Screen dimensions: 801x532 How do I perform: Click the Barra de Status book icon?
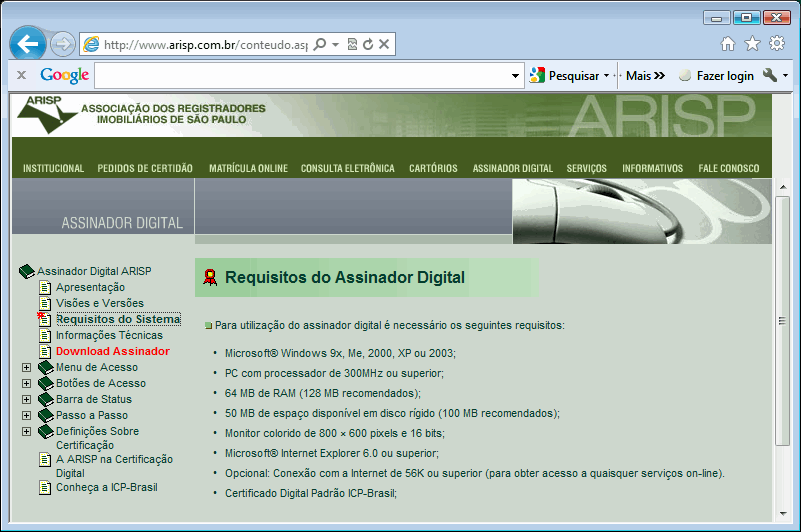[46, 399]
